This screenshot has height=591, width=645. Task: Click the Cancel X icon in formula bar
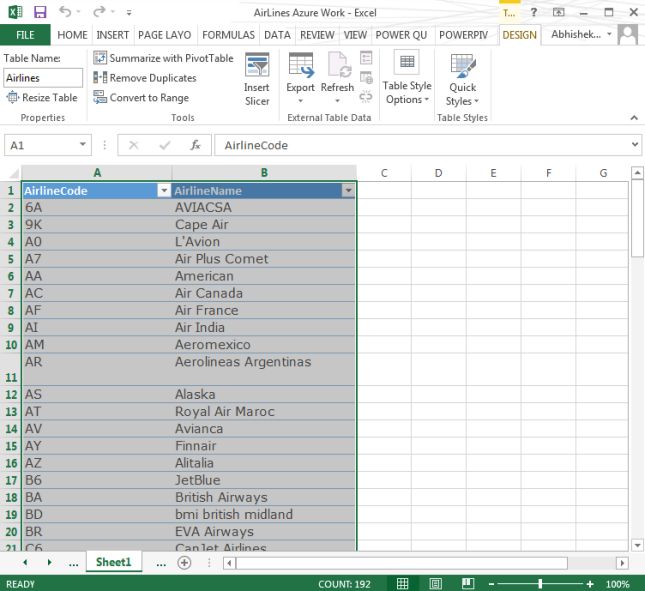[x=133, y=145]
